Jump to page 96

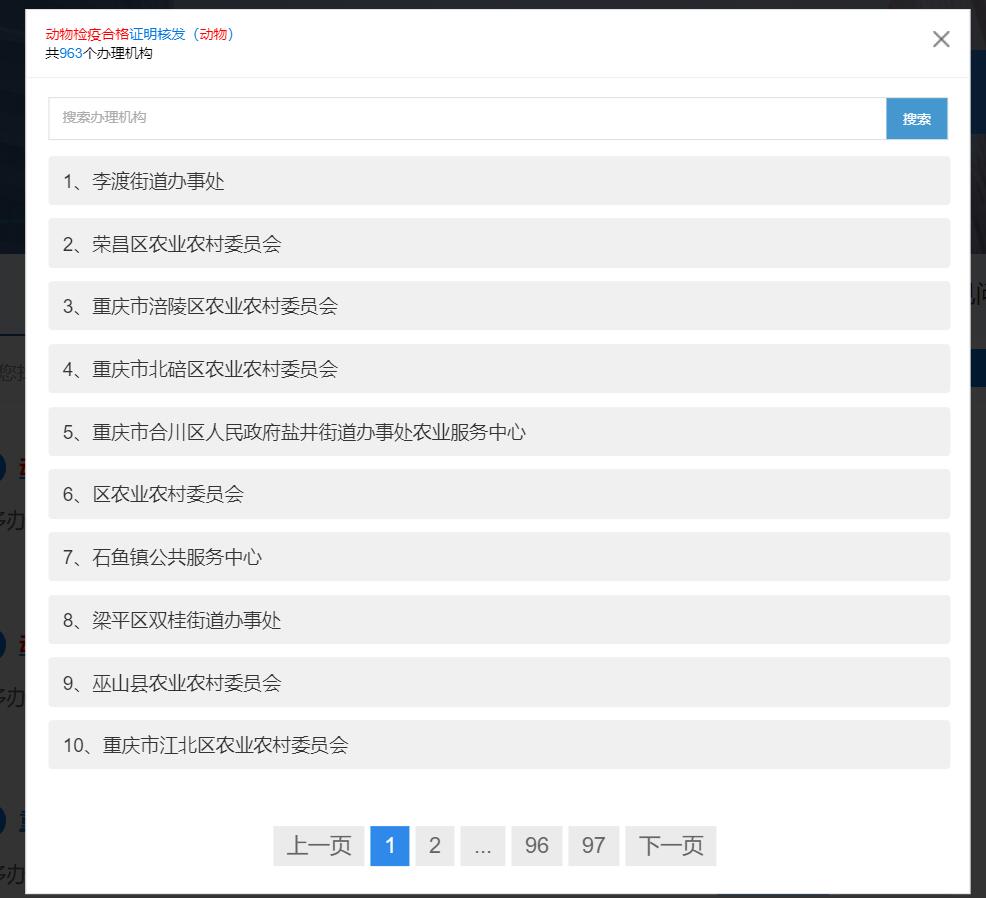[x=536, y=845]
